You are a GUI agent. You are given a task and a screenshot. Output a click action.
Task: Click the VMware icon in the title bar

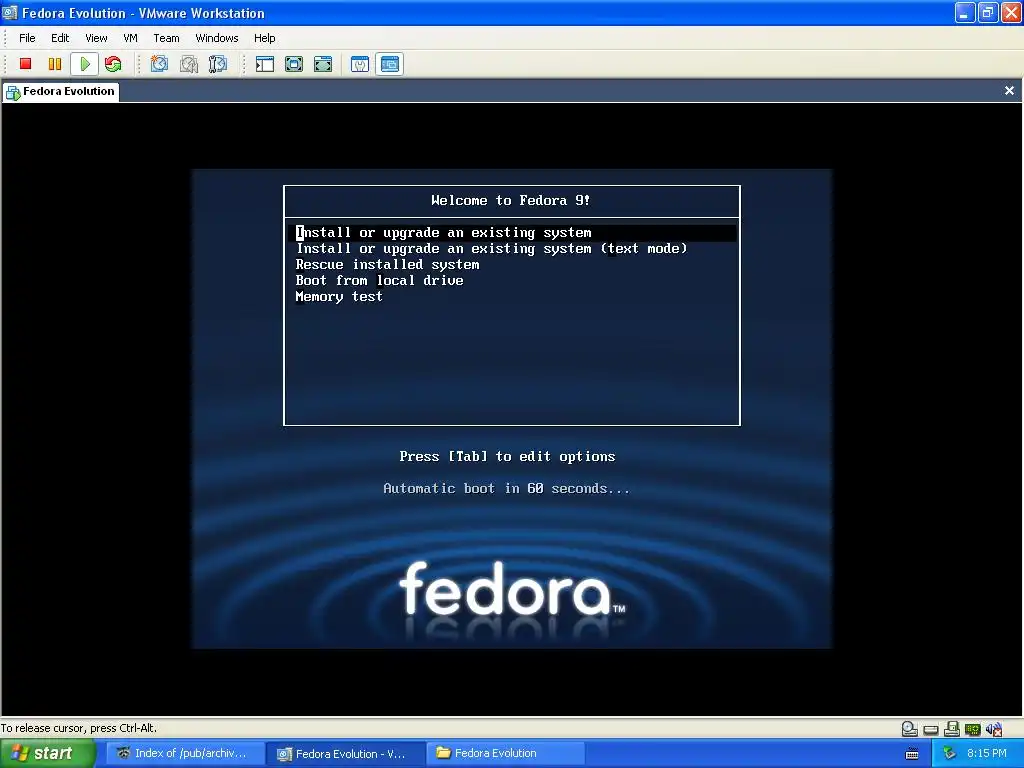pos(10,12)
